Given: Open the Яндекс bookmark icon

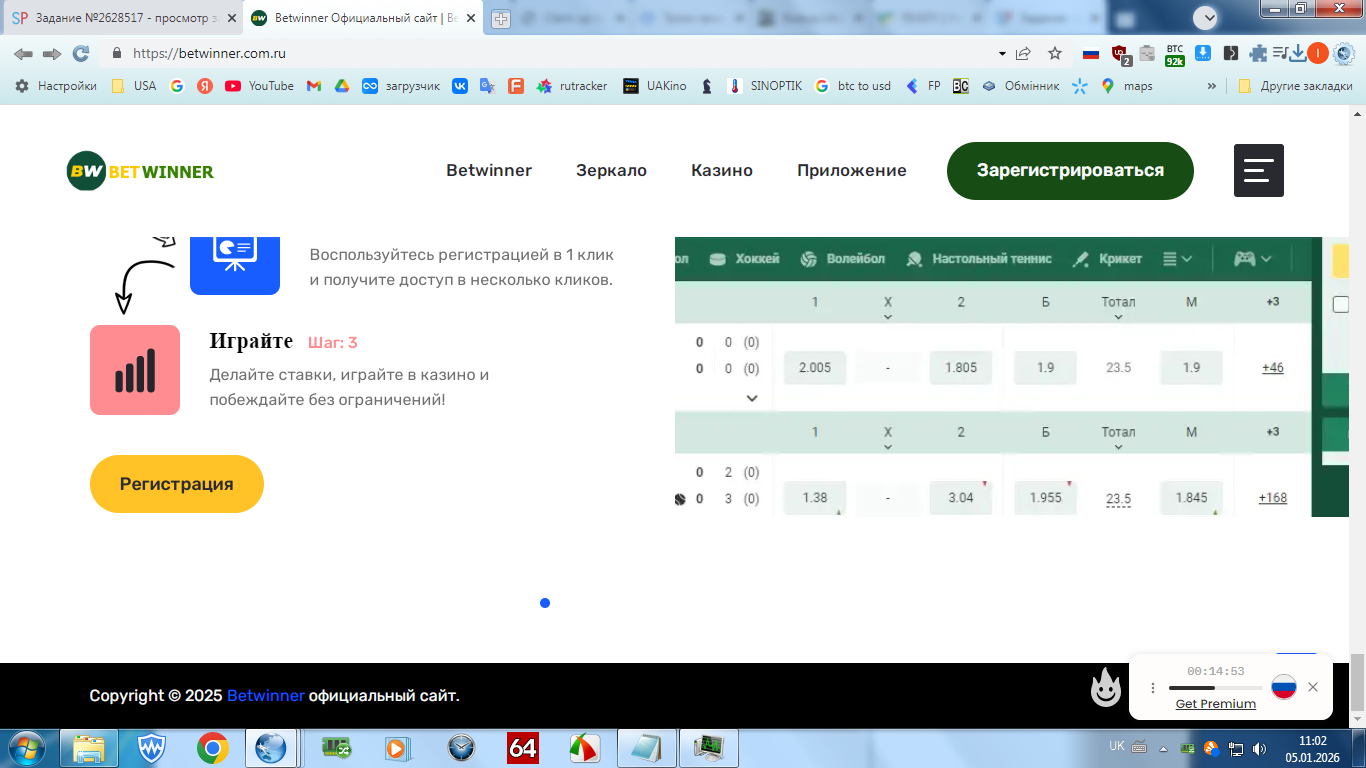Looking at the screenshot, I should click(x=205, y=86).
